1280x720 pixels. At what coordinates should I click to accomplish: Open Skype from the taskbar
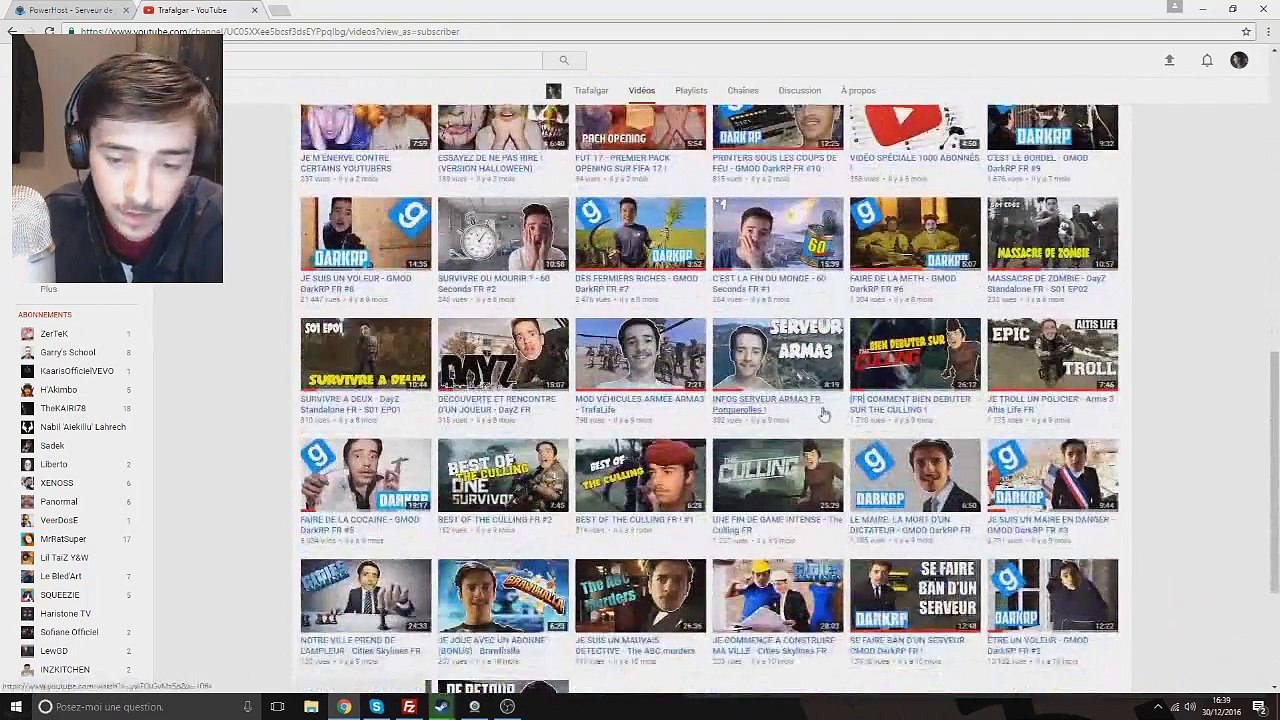376,707
